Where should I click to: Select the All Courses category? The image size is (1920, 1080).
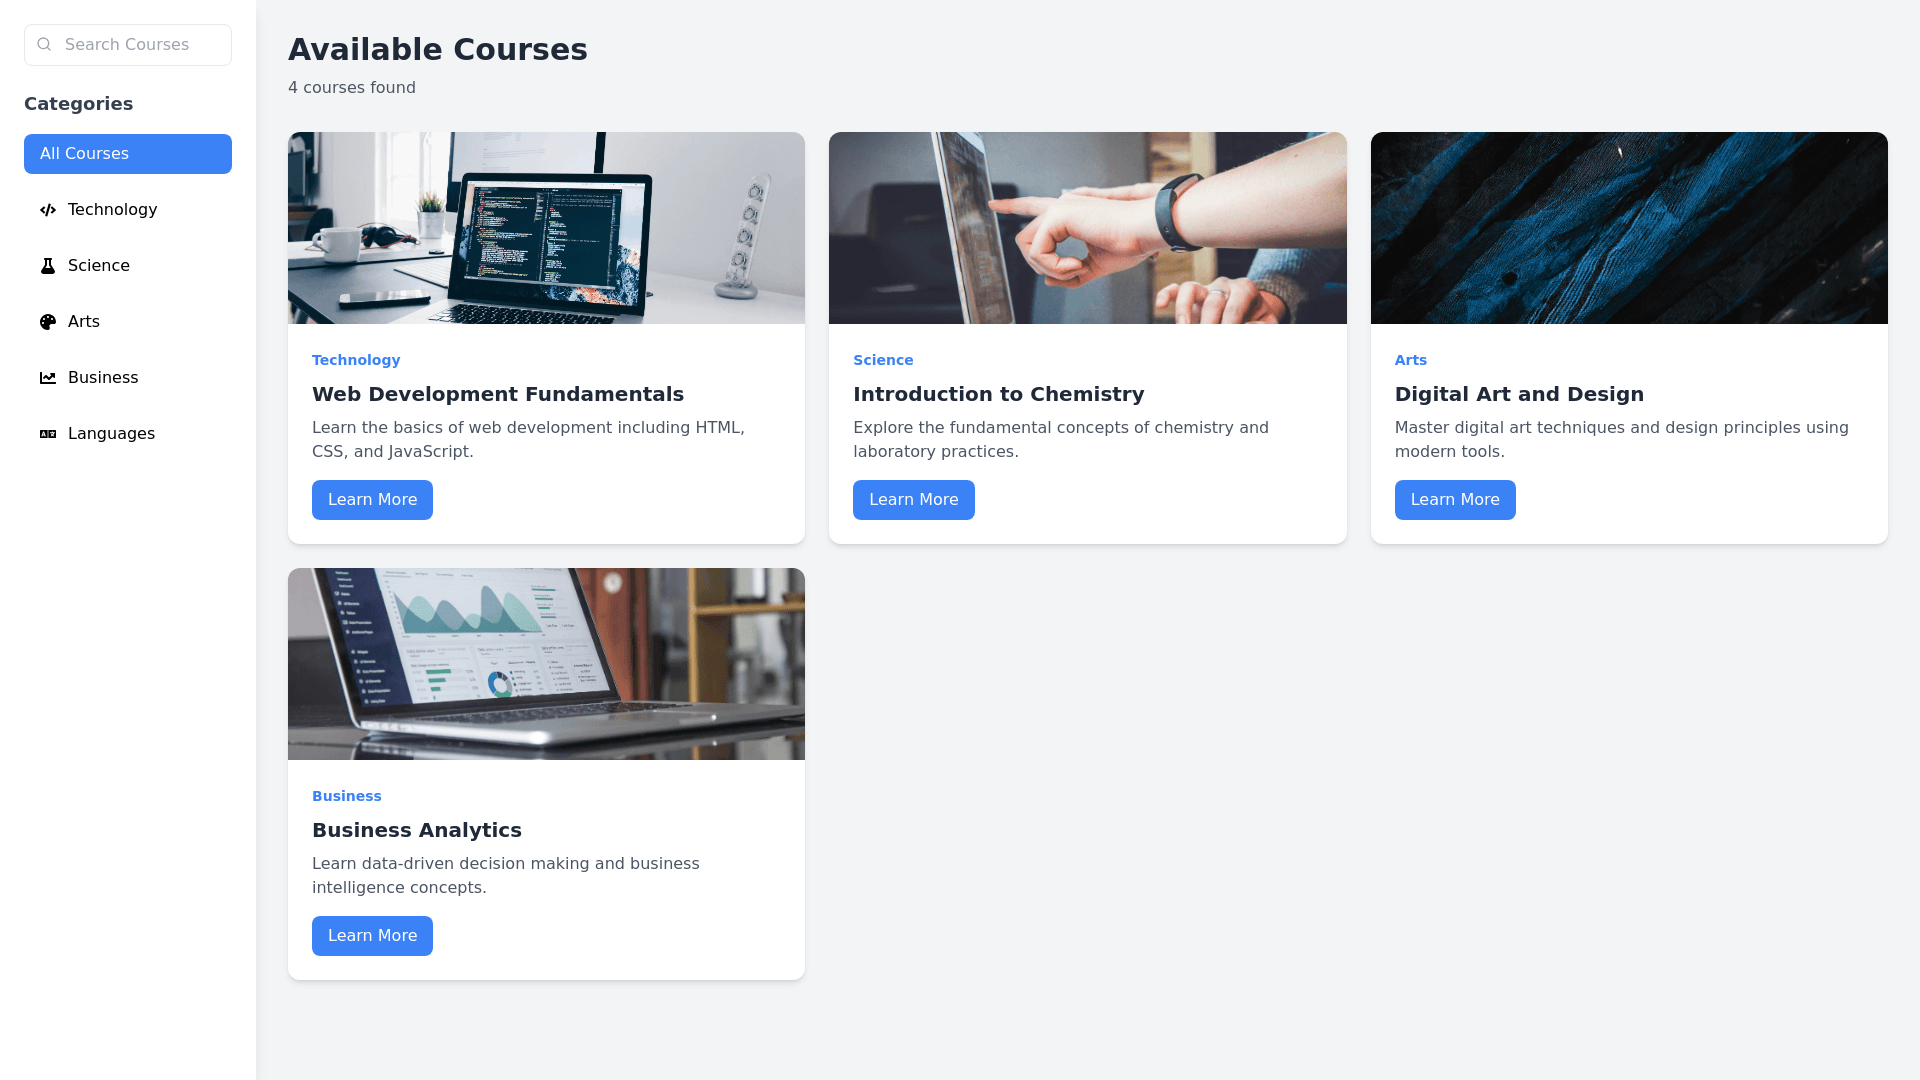point(128,154)
